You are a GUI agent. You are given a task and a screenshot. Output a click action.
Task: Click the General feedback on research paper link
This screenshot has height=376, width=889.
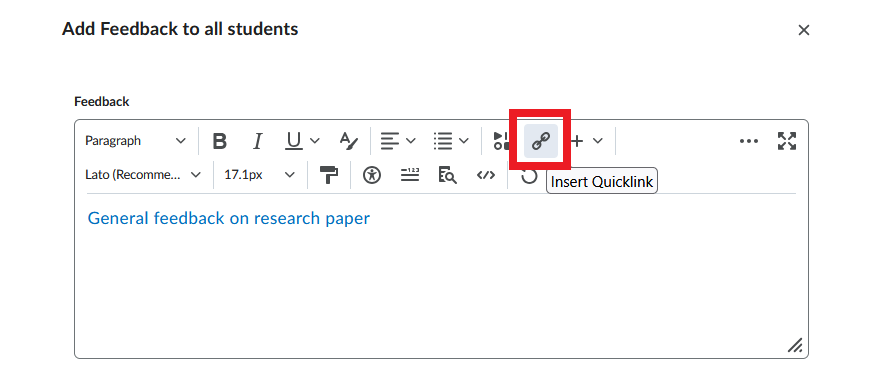(x=228, y=218)
